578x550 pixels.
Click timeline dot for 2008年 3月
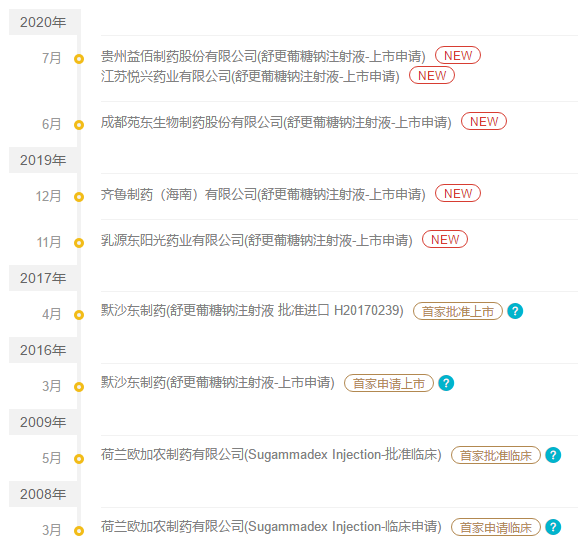tap(79, 530)
